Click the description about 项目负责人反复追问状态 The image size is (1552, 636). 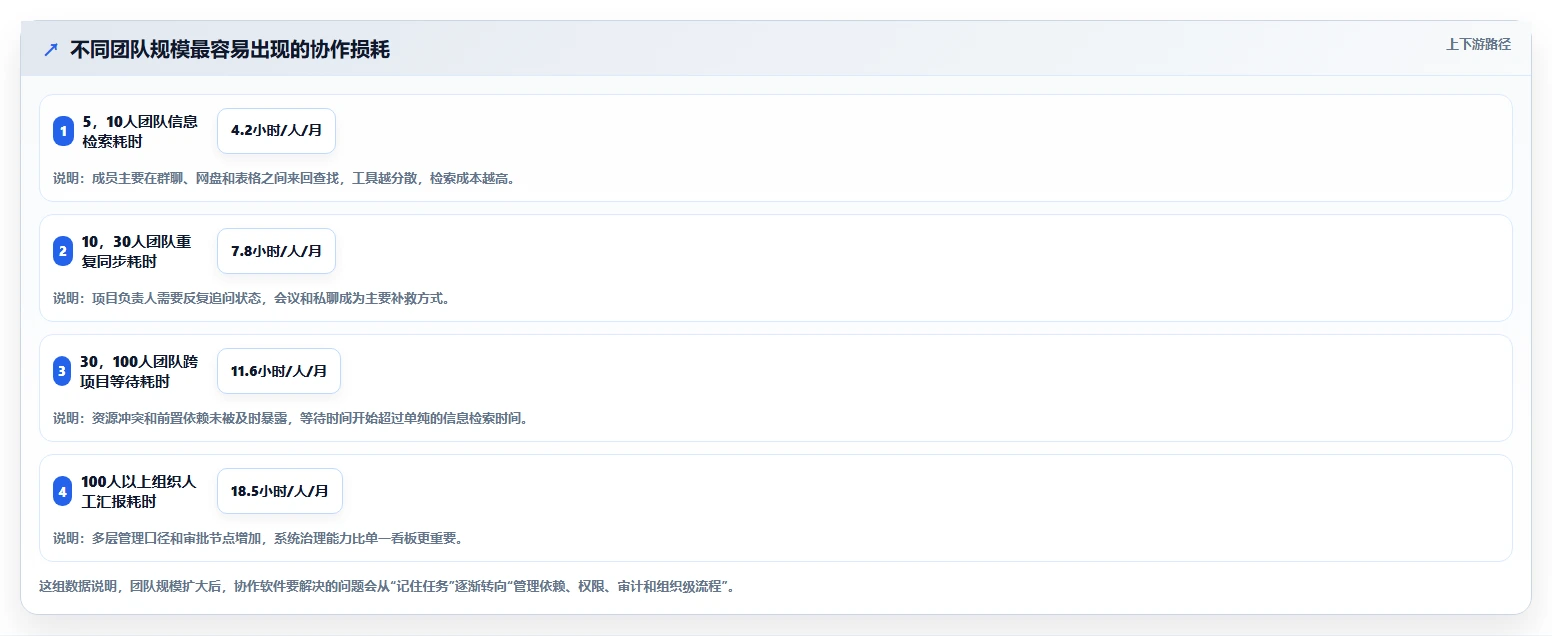251,298
